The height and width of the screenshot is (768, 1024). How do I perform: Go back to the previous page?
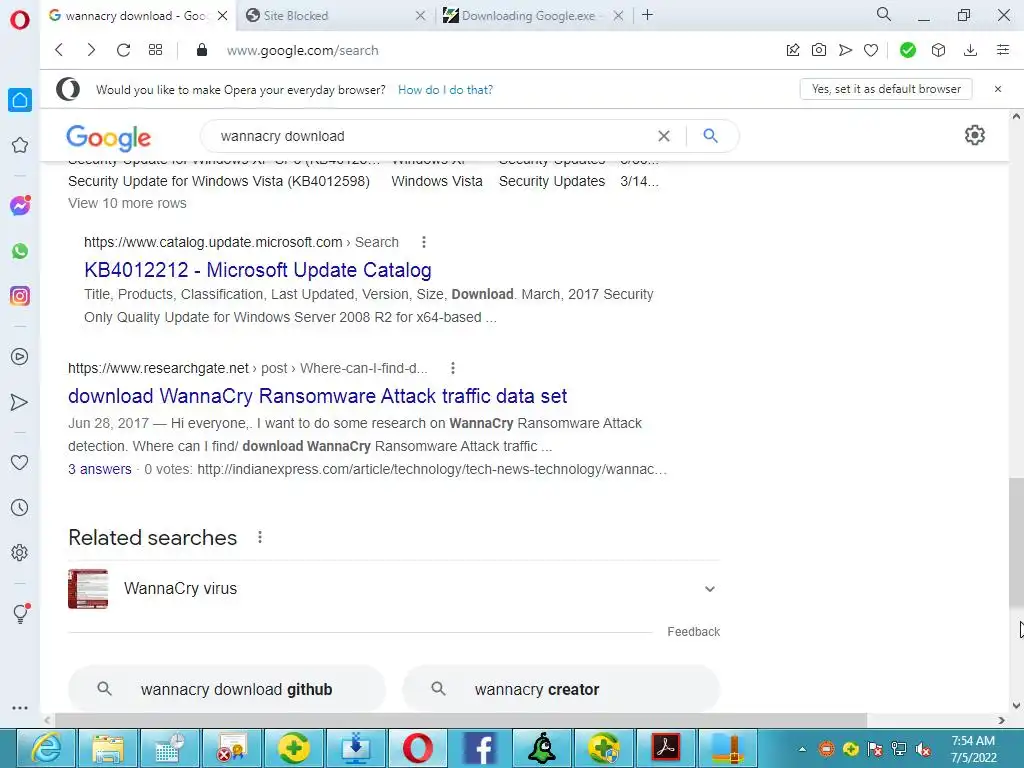(59, 50)
